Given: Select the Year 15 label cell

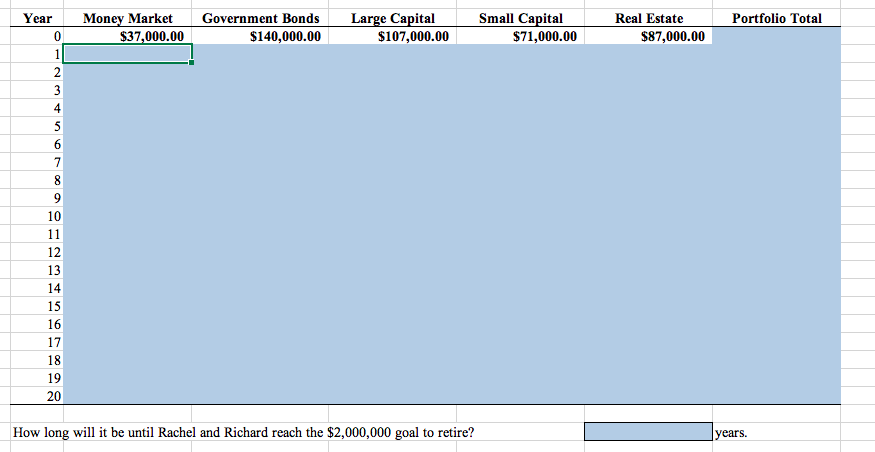Looking at the screenshot, I should pyautogui.click(x=37, y=306).
